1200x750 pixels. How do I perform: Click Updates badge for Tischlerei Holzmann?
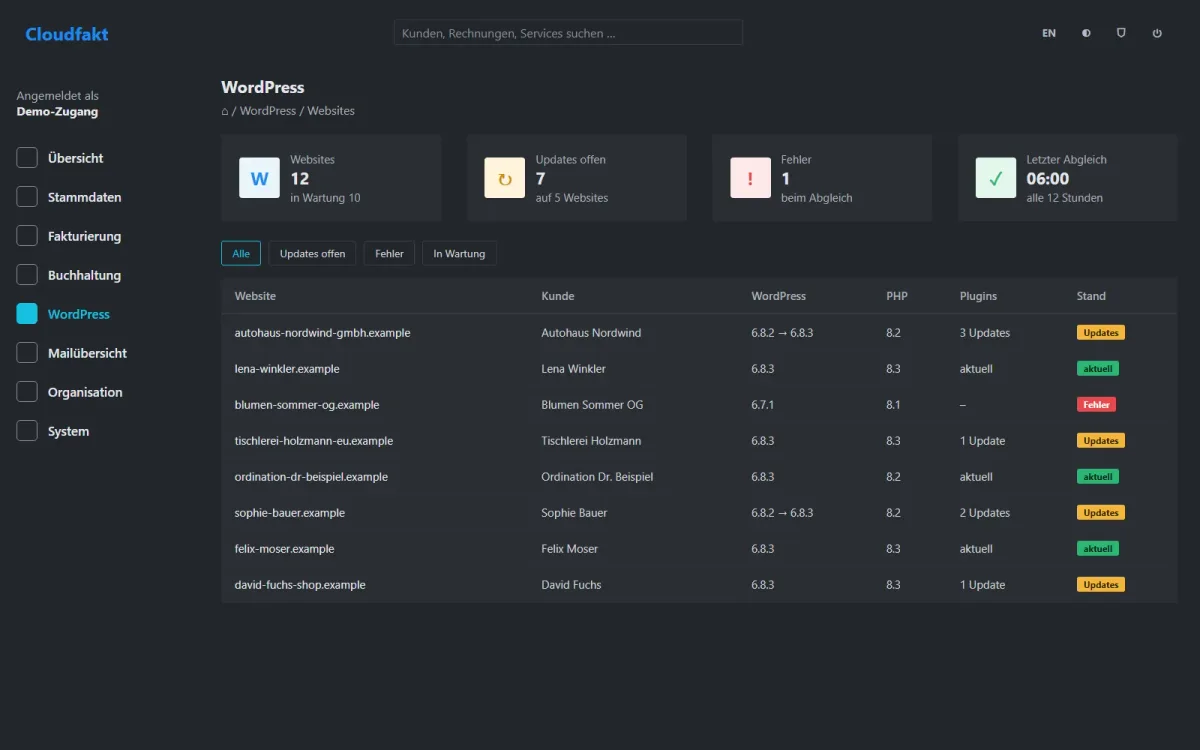[1101, 440]
